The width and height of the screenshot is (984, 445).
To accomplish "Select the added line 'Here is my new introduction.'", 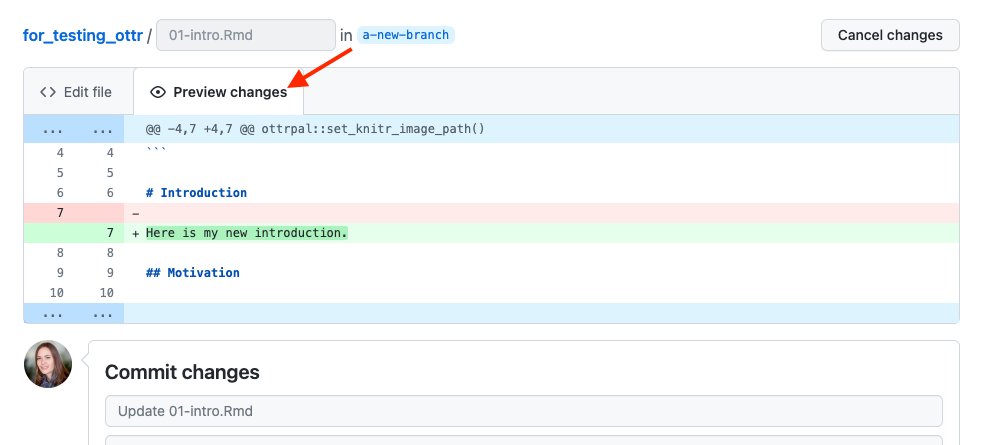I will [247, 233].
